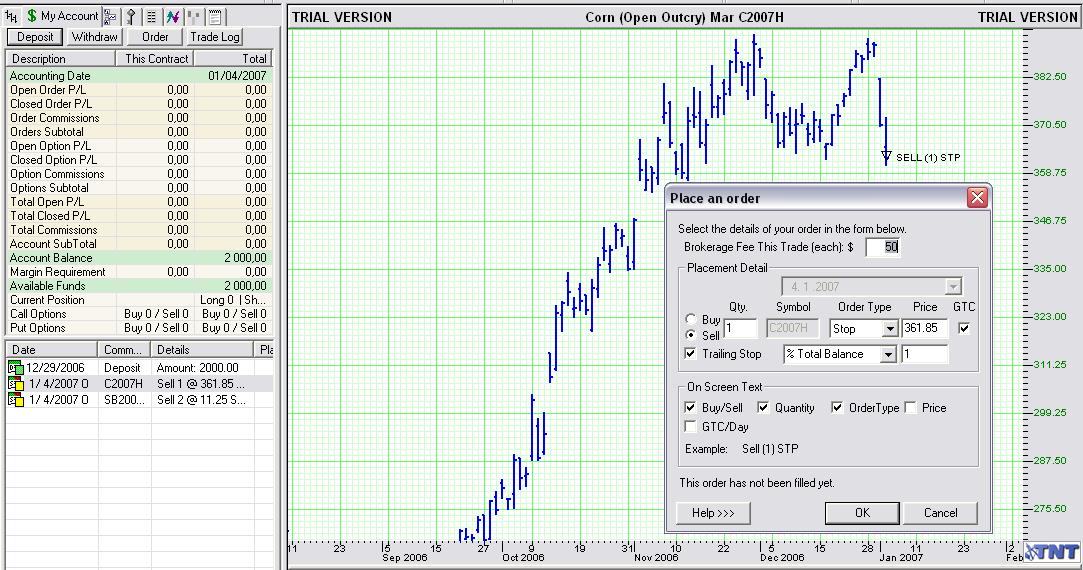Click the Qty. input field
This screenshot has height=570, width=1083.
coord(740,328)
